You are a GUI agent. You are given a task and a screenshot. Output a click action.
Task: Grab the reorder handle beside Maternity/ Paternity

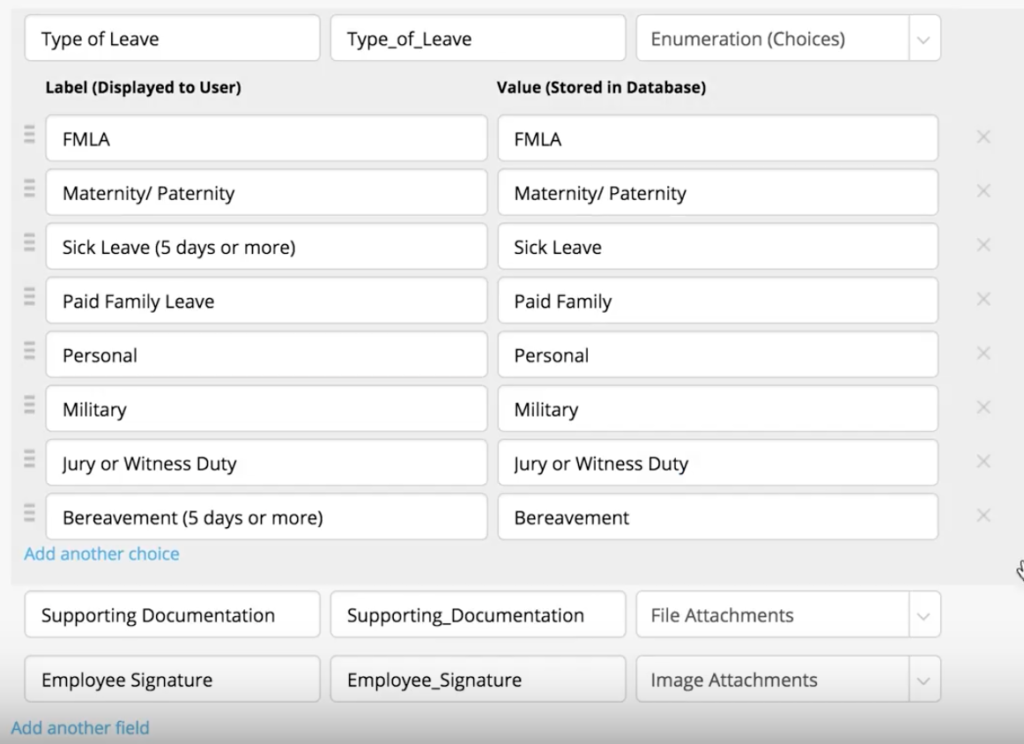pos(30,192)
